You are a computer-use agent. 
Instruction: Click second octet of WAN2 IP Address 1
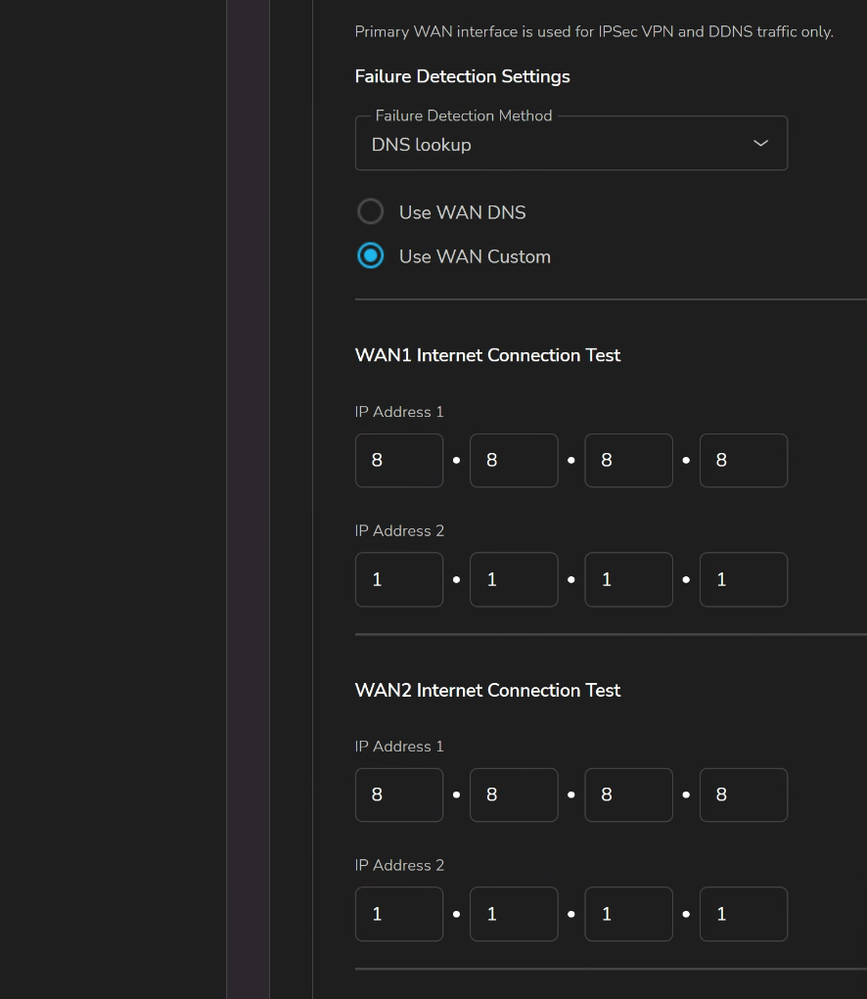tap(514, 795)
